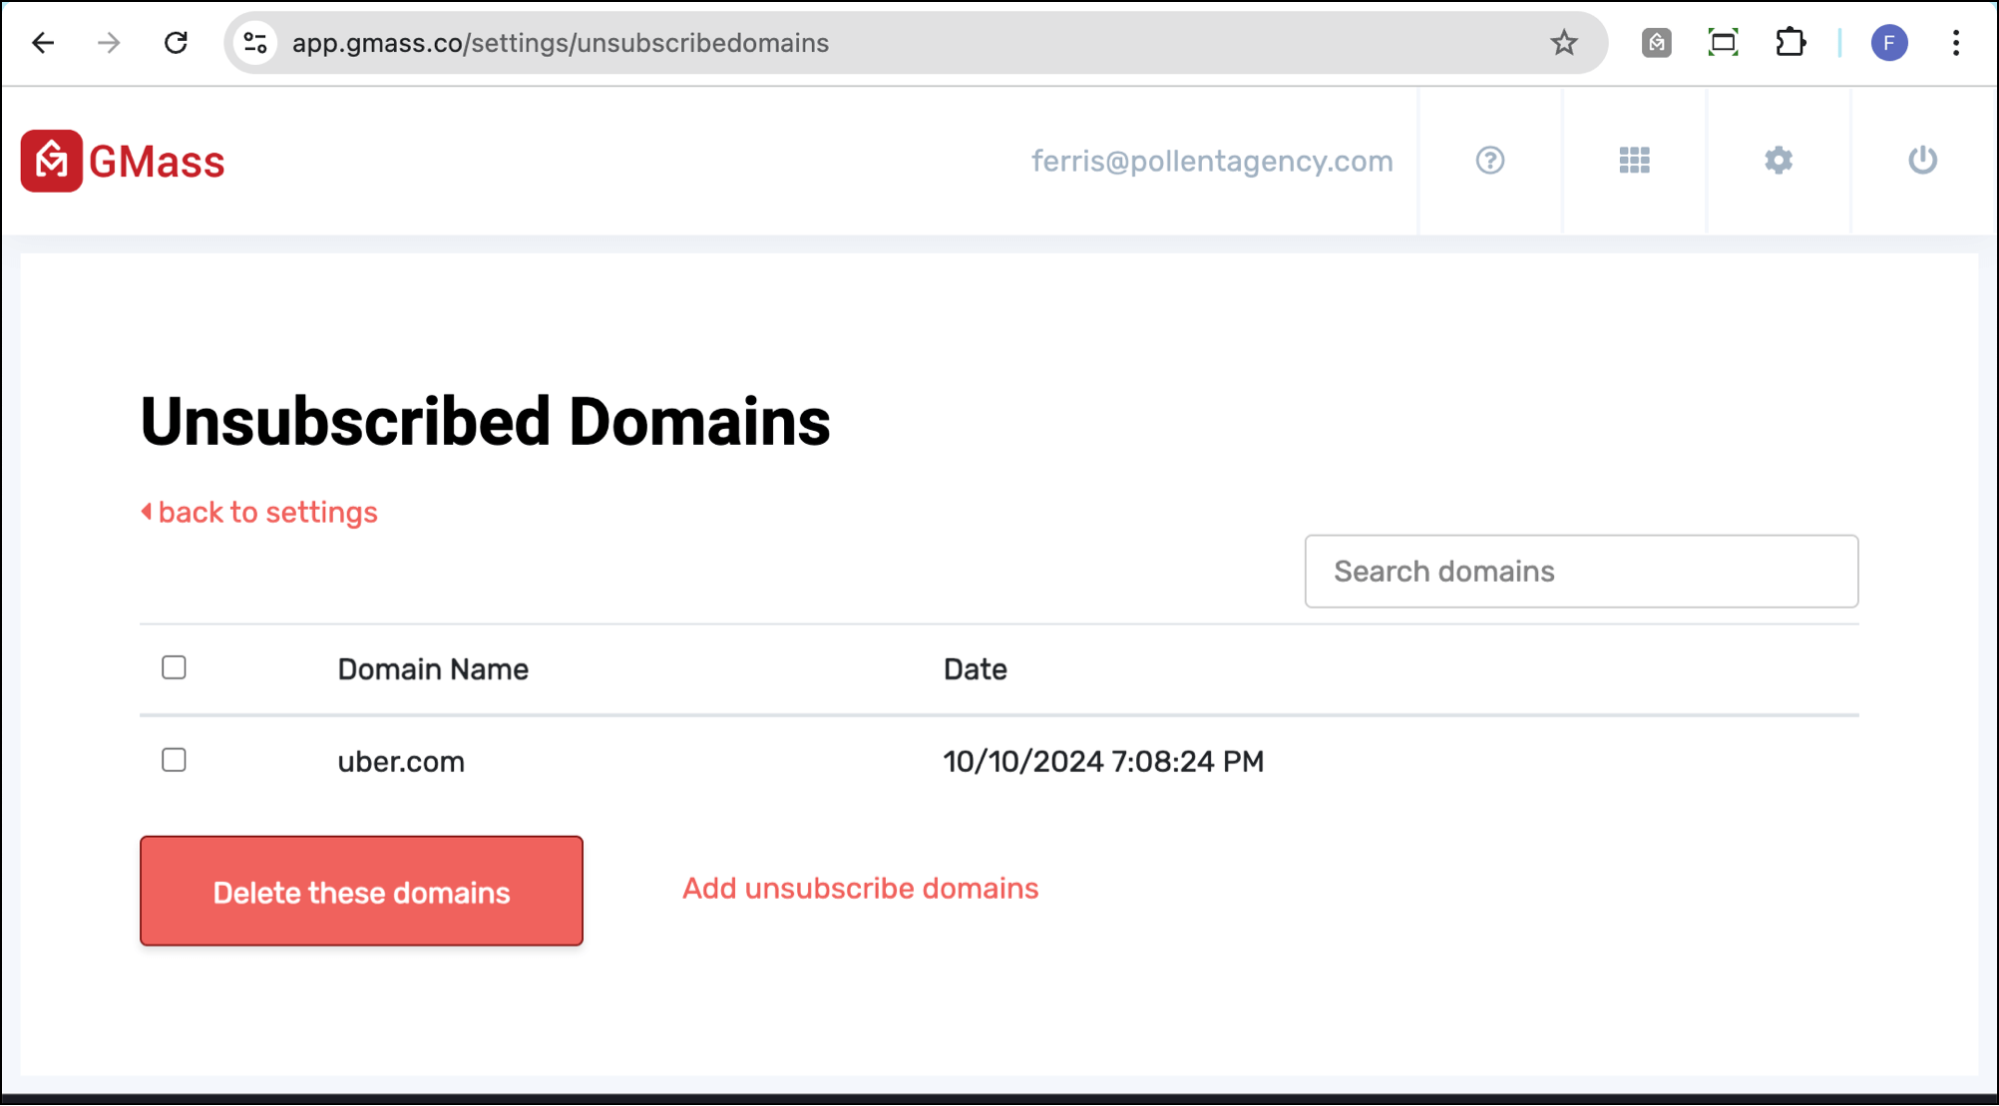
Task: Open Chrome three-dot menu
Action: coord(1956,43)
